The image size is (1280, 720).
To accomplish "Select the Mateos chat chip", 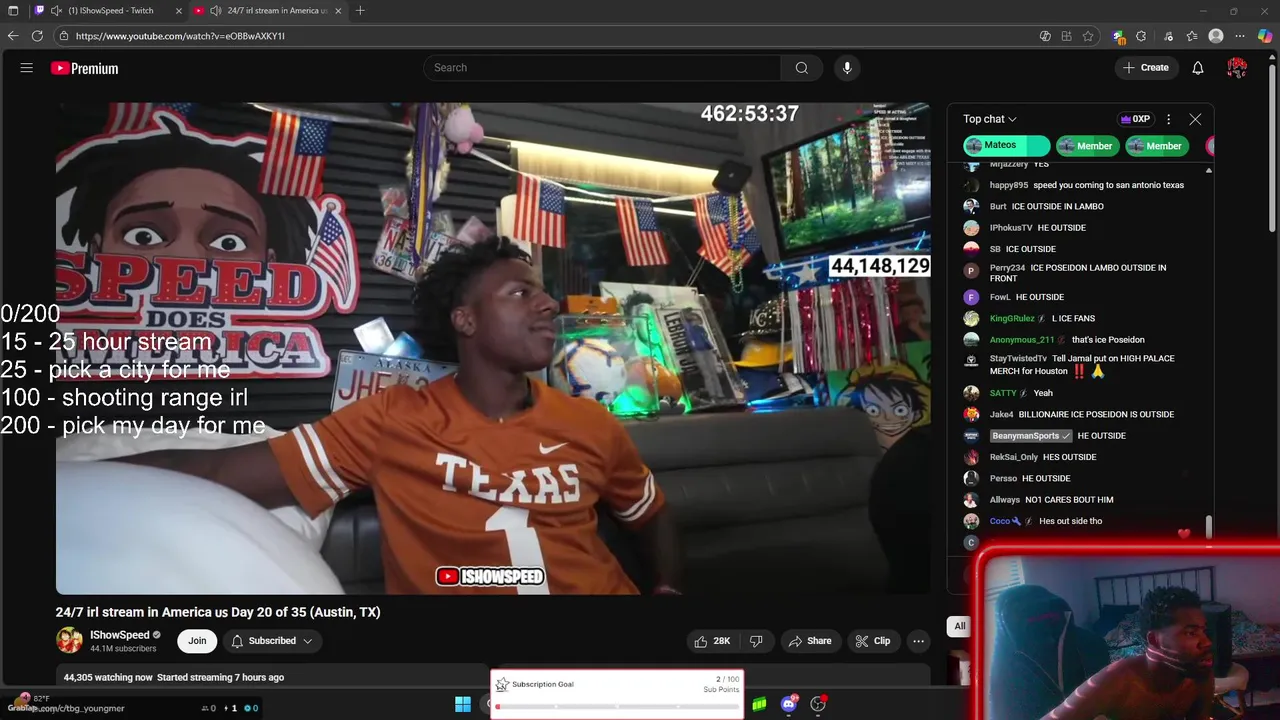I will pos(1006,146).
